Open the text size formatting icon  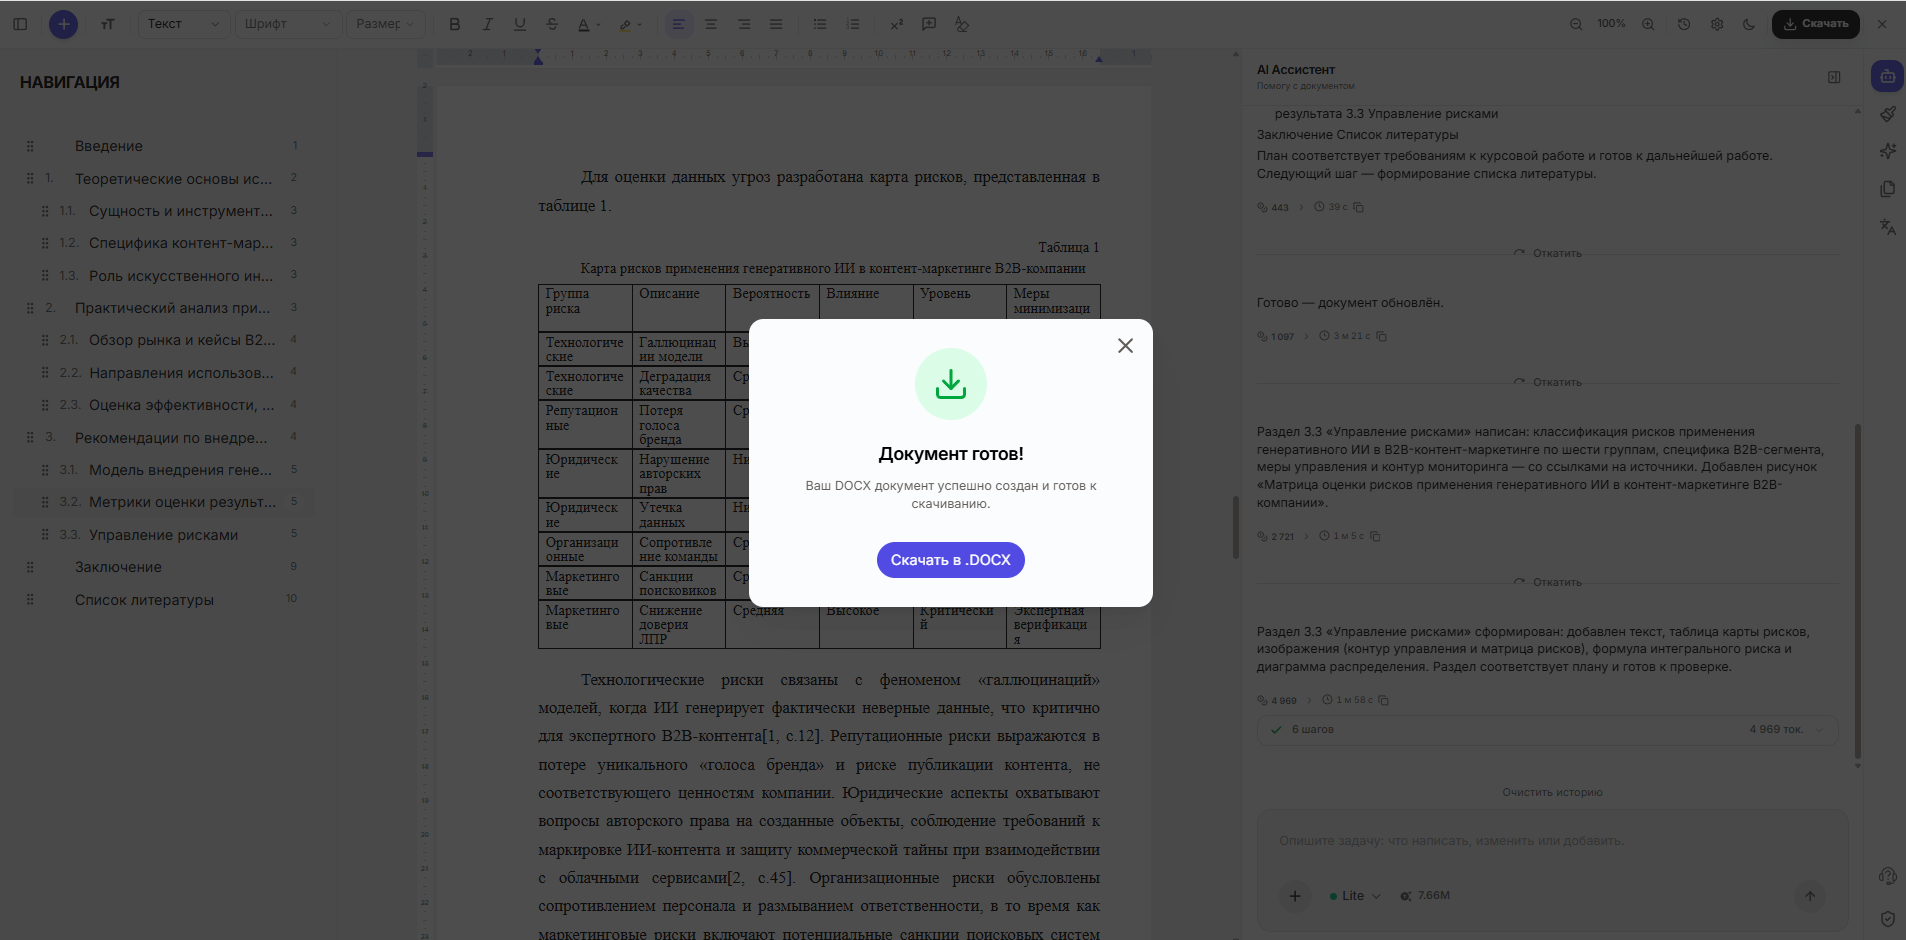tap(108, 24)
